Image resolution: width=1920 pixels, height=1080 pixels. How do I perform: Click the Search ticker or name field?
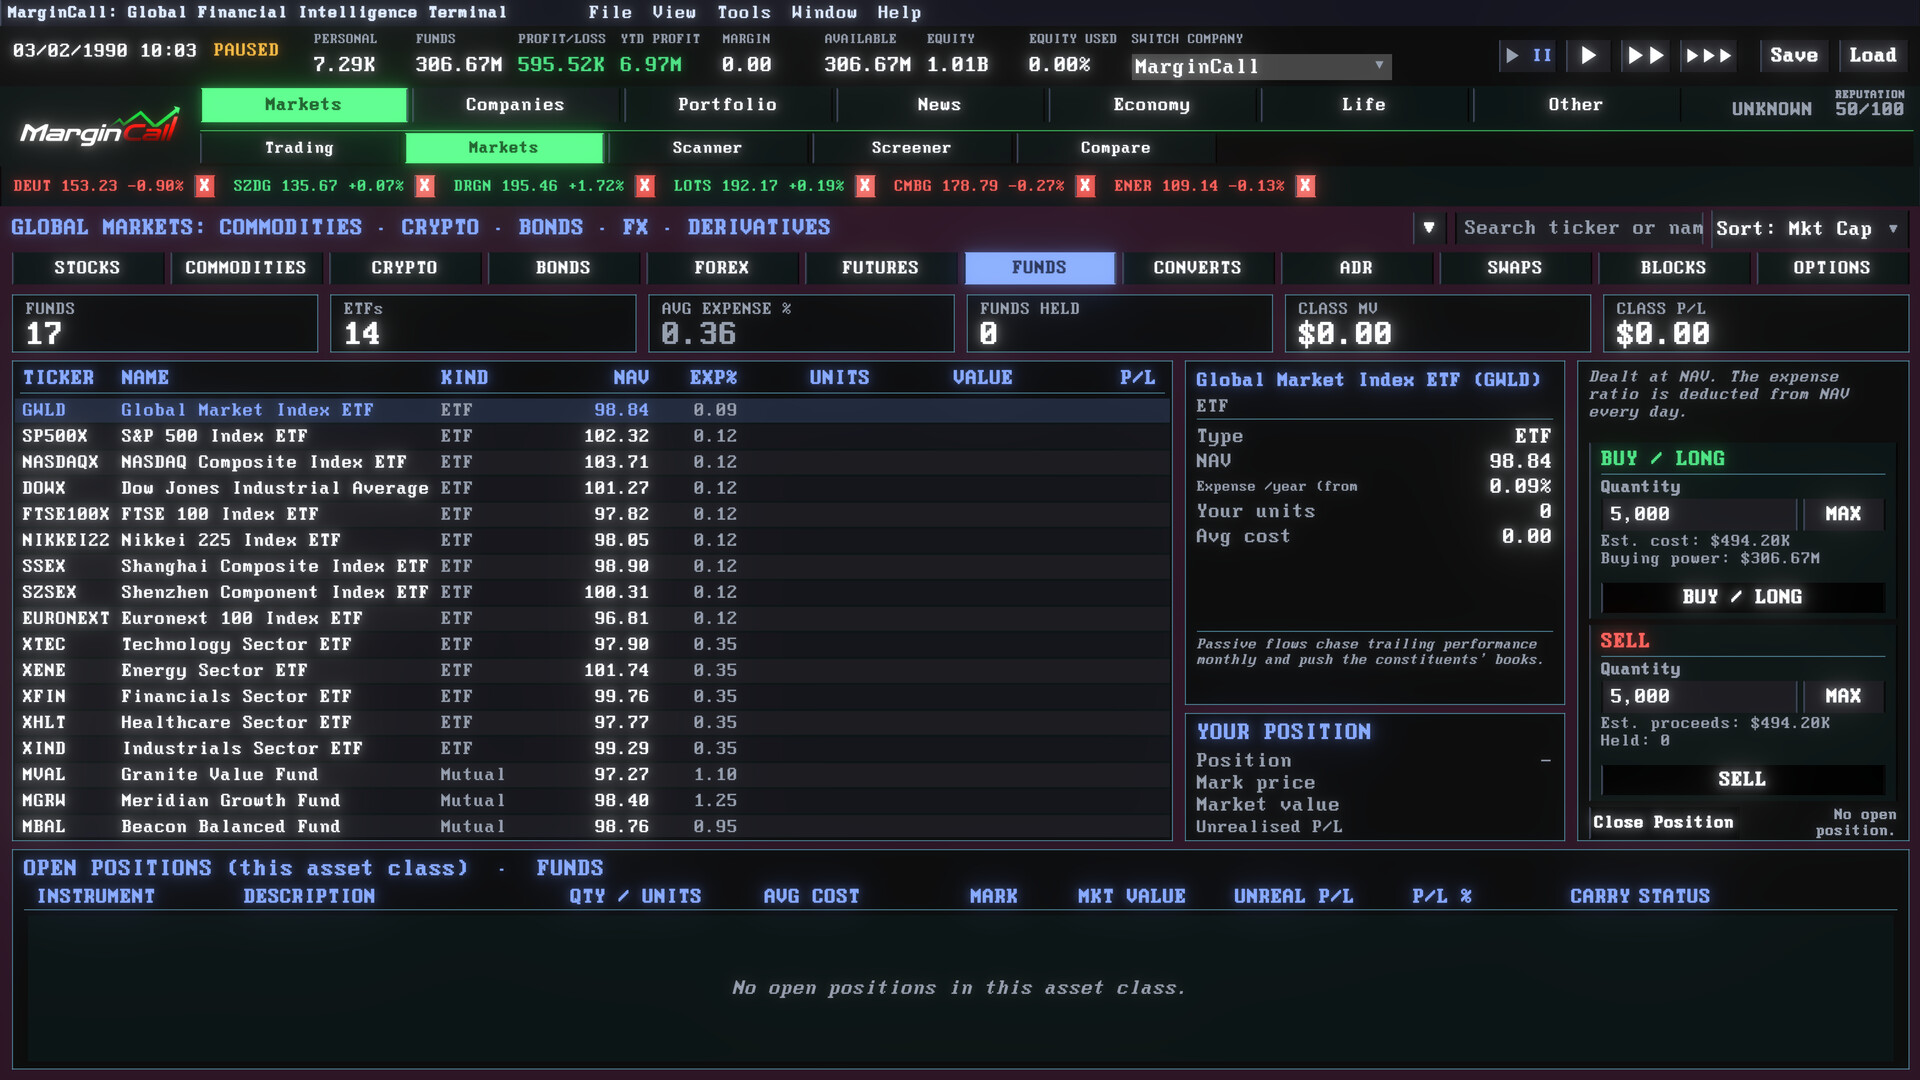pyautogui.click(x=1582, y=228)
